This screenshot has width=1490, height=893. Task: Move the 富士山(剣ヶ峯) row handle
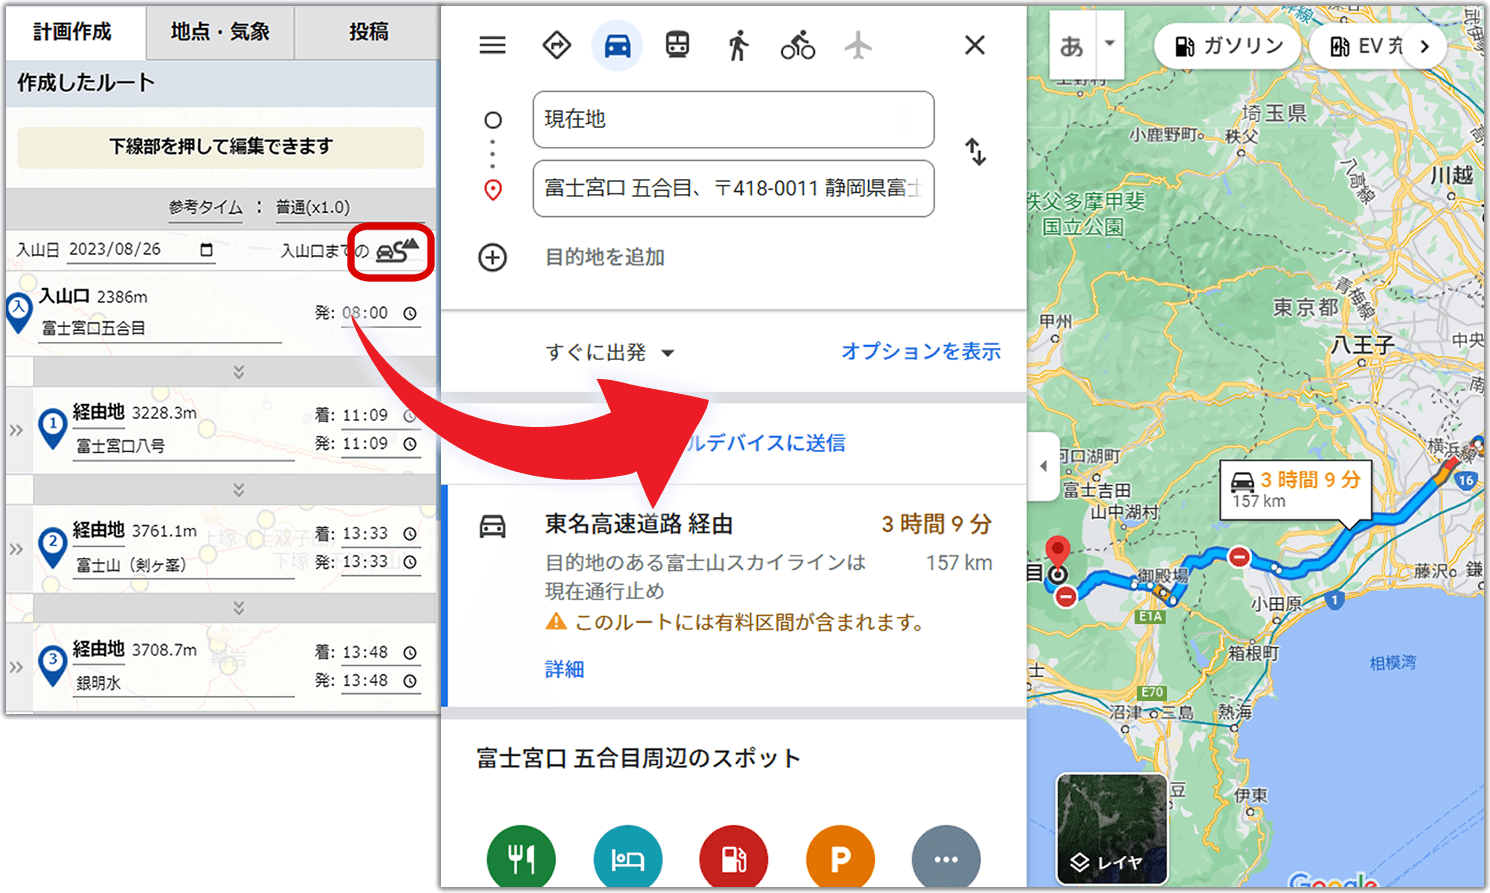point(16,548)
